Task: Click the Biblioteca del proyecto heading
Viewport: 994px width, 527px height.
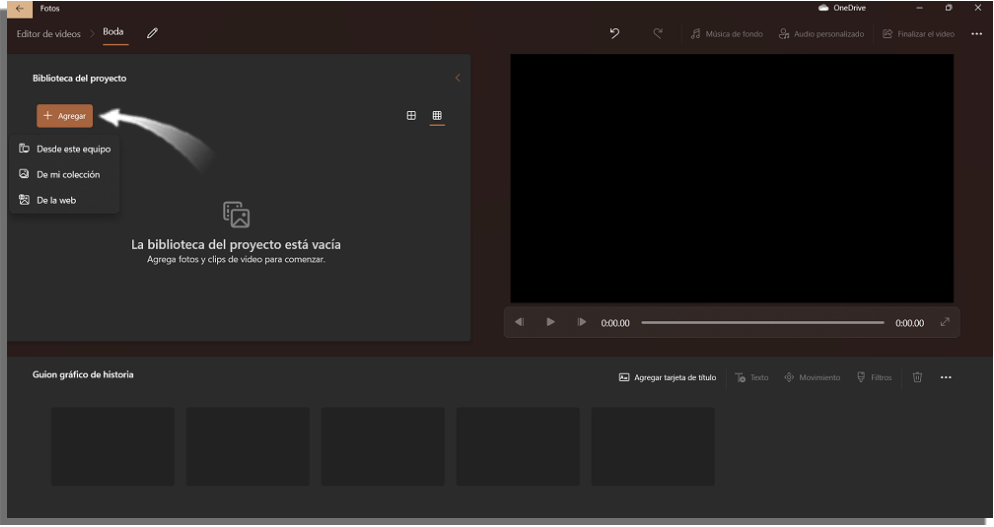Action: [79, 78]
